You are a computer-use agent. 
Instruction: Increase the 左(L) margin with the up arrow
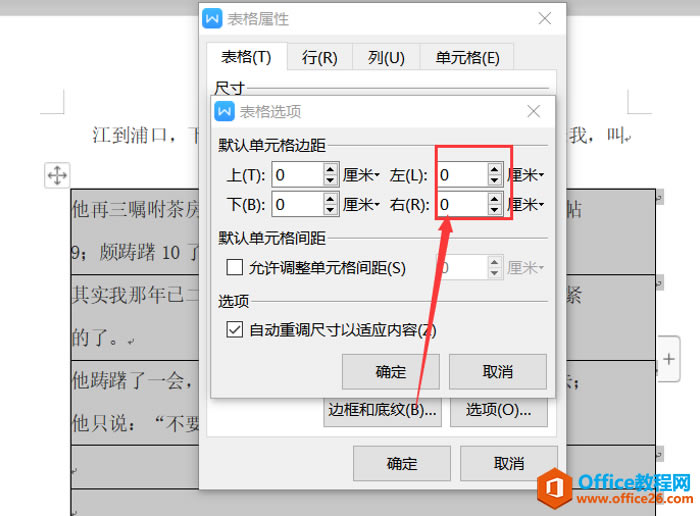494,169
